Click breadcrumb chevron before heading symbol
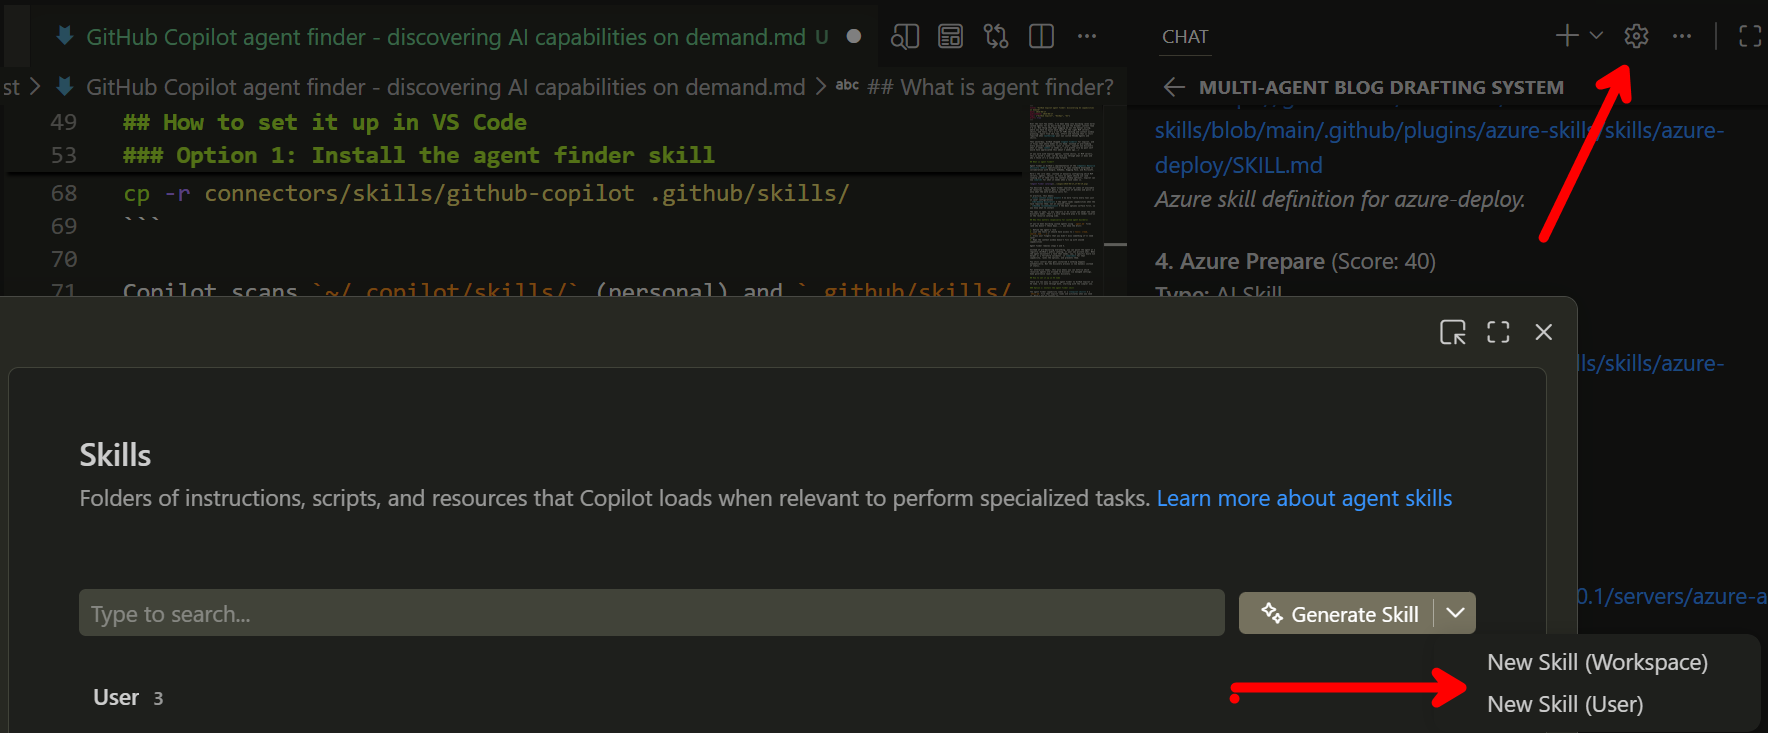The height and width of the screenshot is (733, 1768). [820, 87]
